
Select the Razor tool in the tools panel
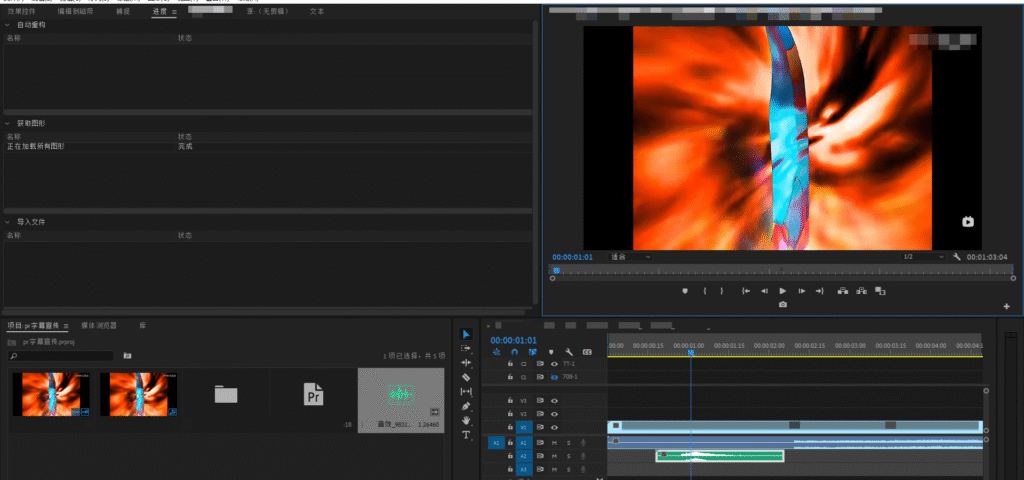tap(466, 377)
